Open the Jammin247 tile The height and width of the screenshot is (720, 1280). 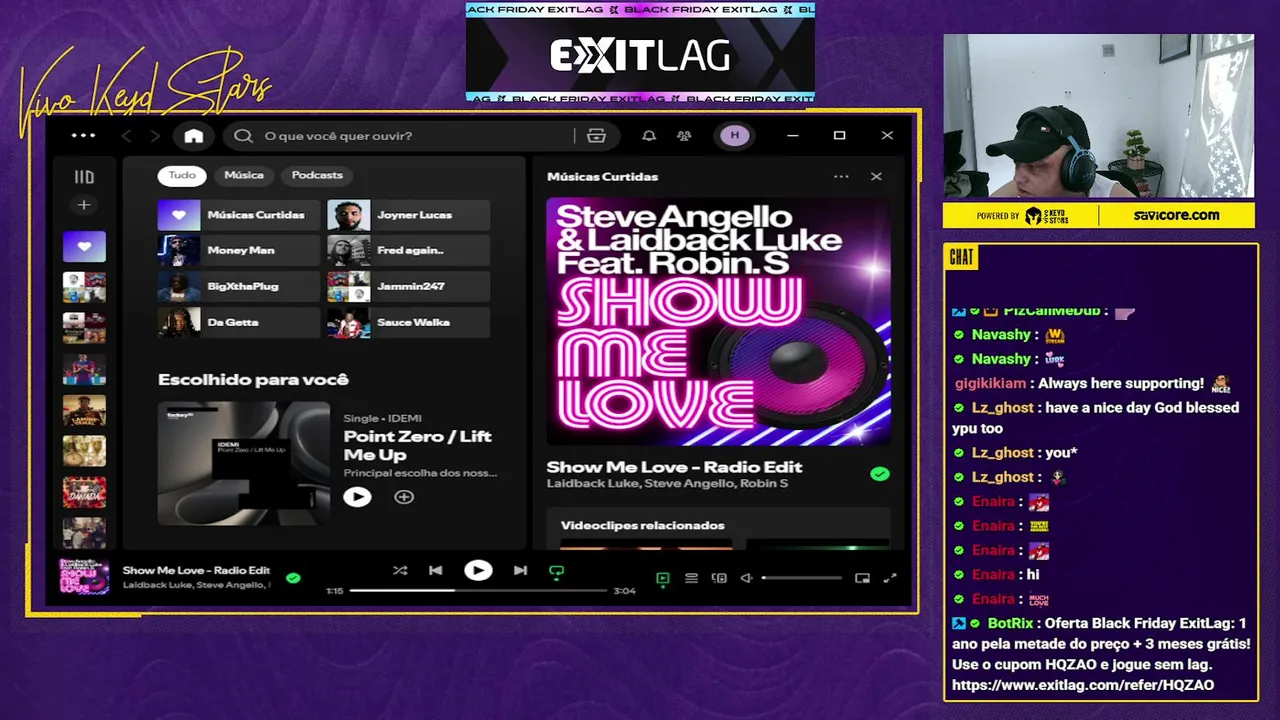[408, 287]
